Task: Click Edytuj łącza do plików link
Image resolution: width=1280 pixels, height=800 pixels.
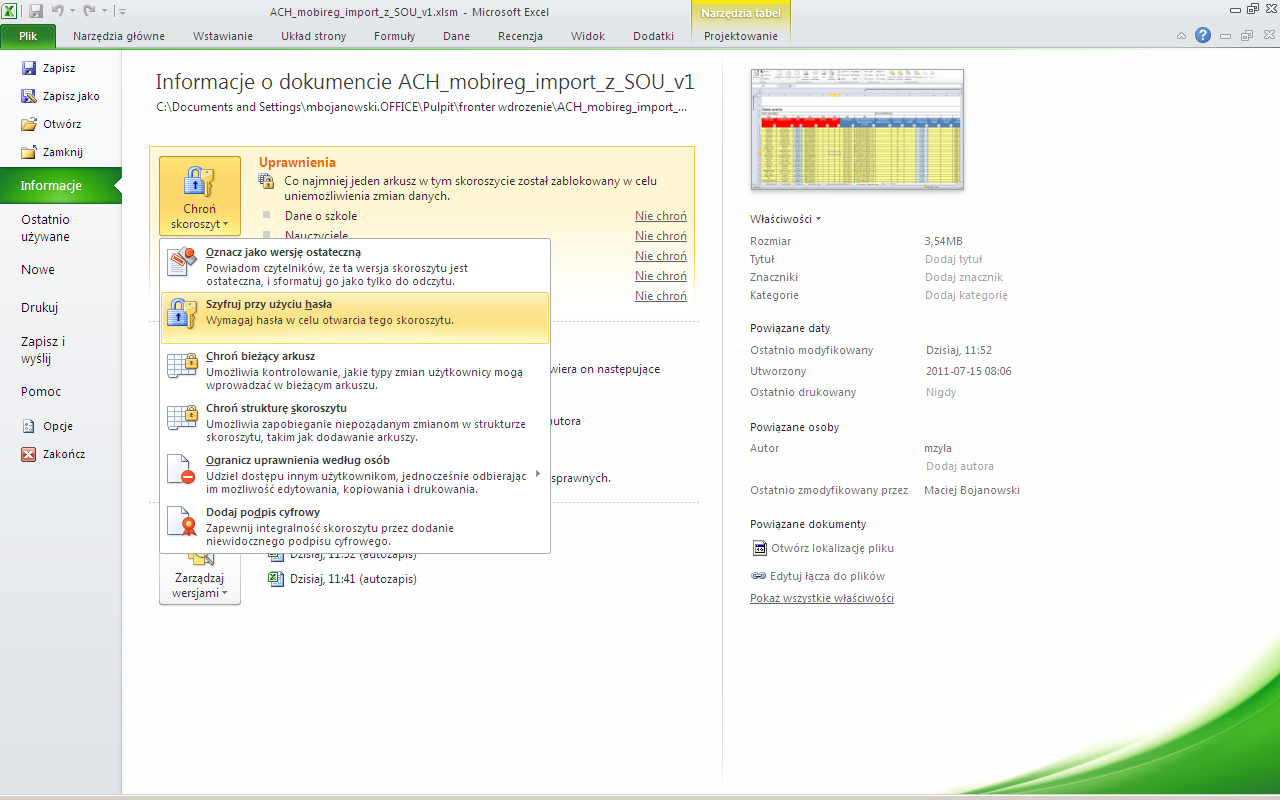Action: tap(827, 576)
